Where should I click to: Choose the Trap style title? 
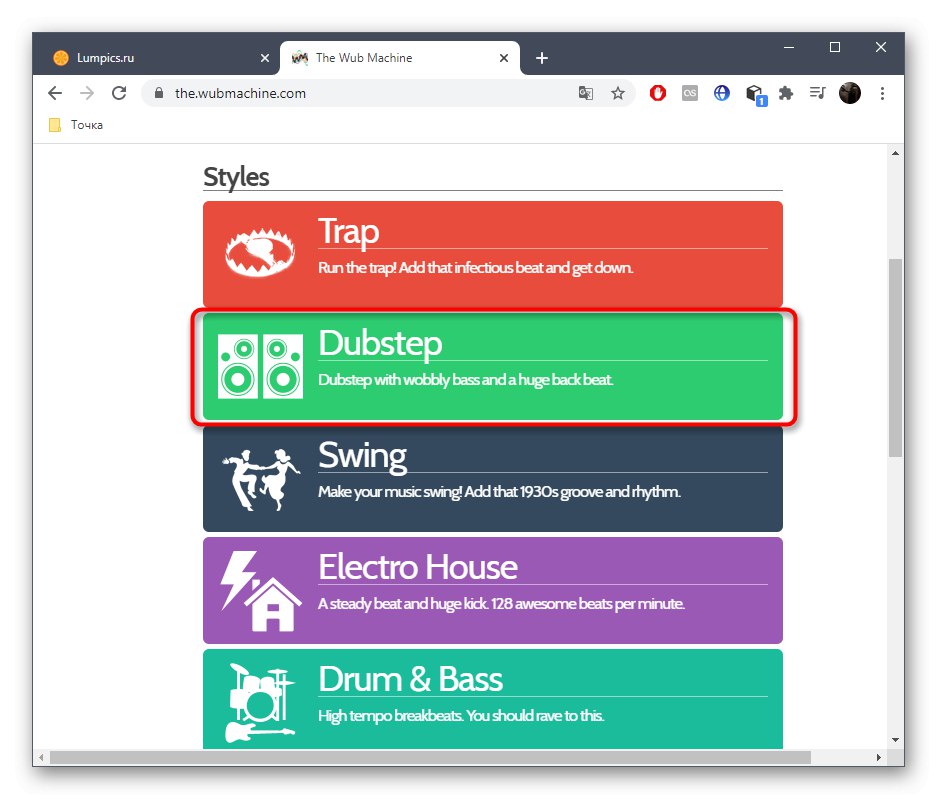pos(348,232)
